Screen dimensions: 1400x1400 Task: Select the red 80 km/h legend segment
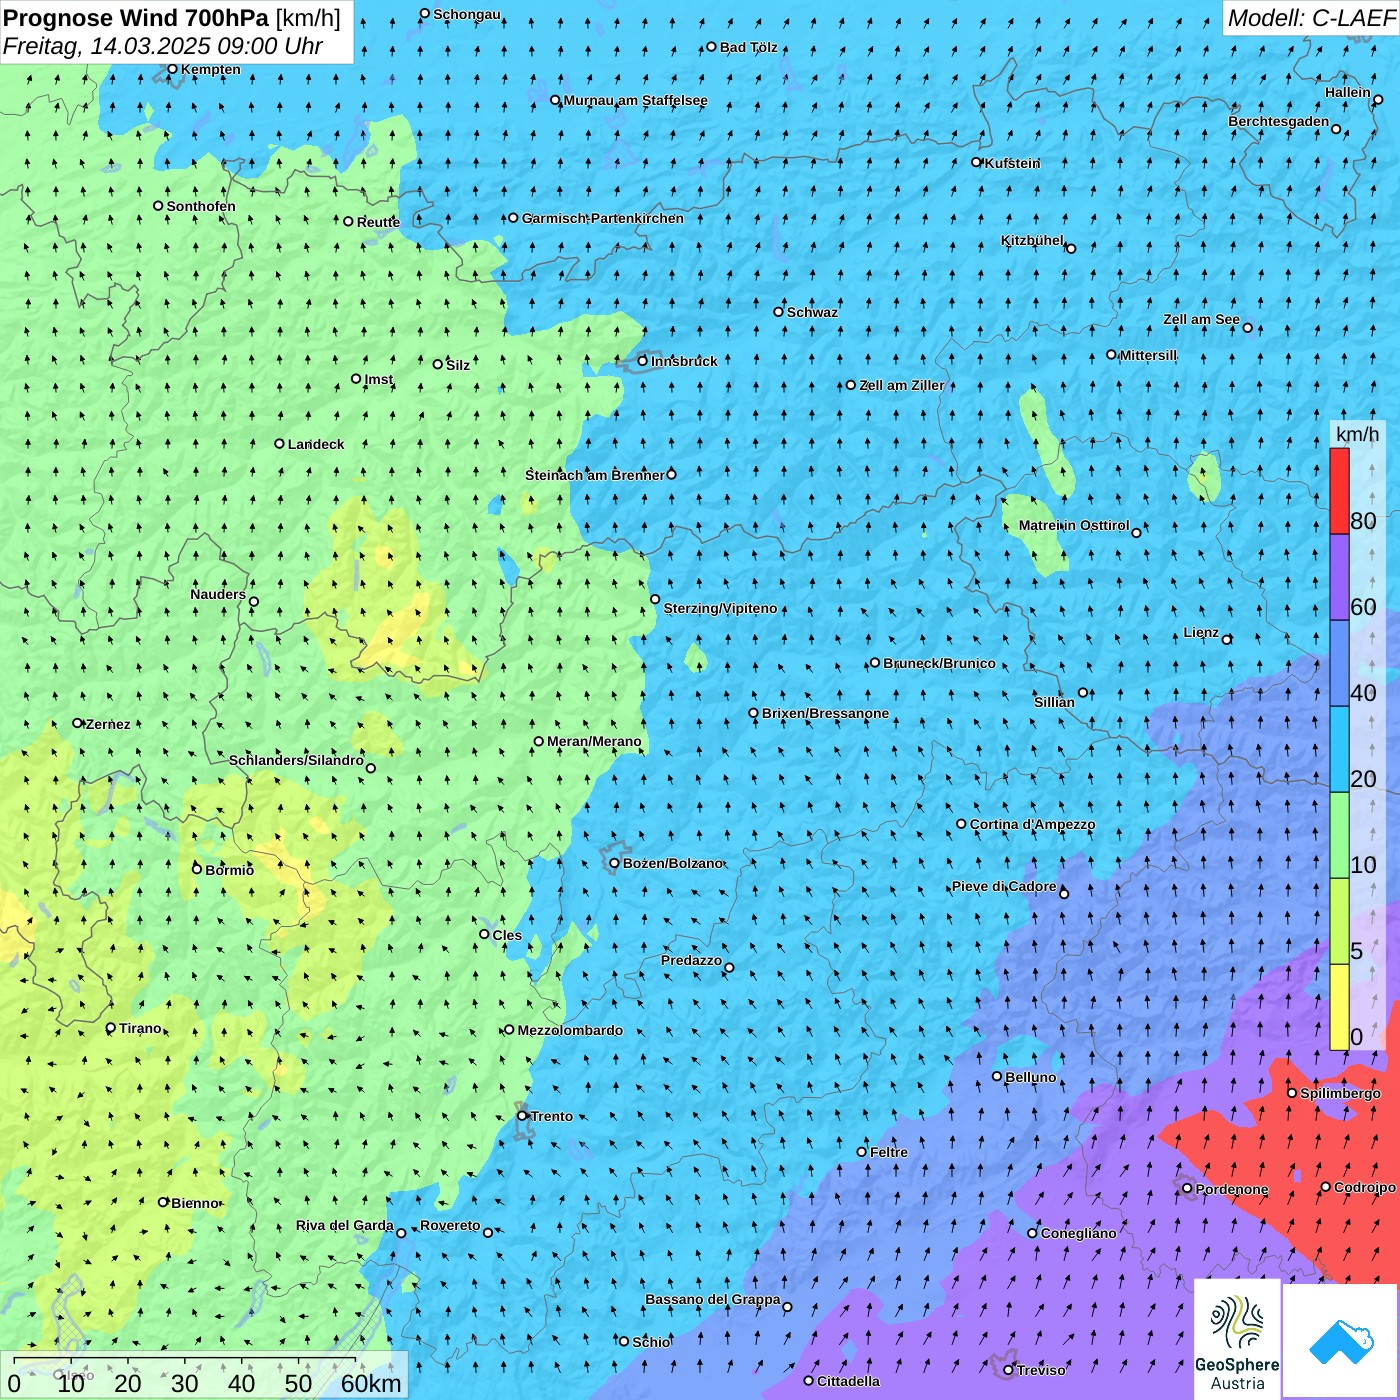1339,491
